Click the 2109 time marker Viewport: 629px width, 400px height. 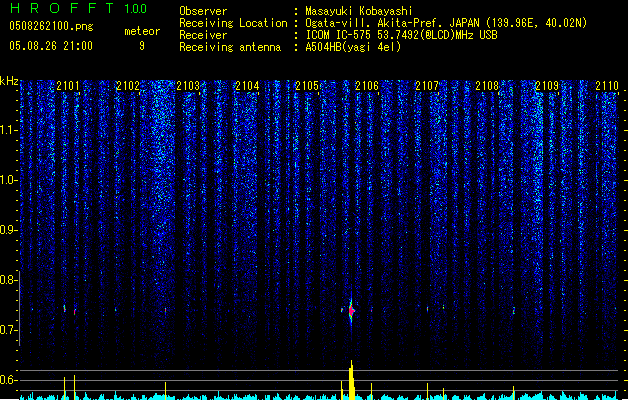pyautogui.click(x=547, y=85)
